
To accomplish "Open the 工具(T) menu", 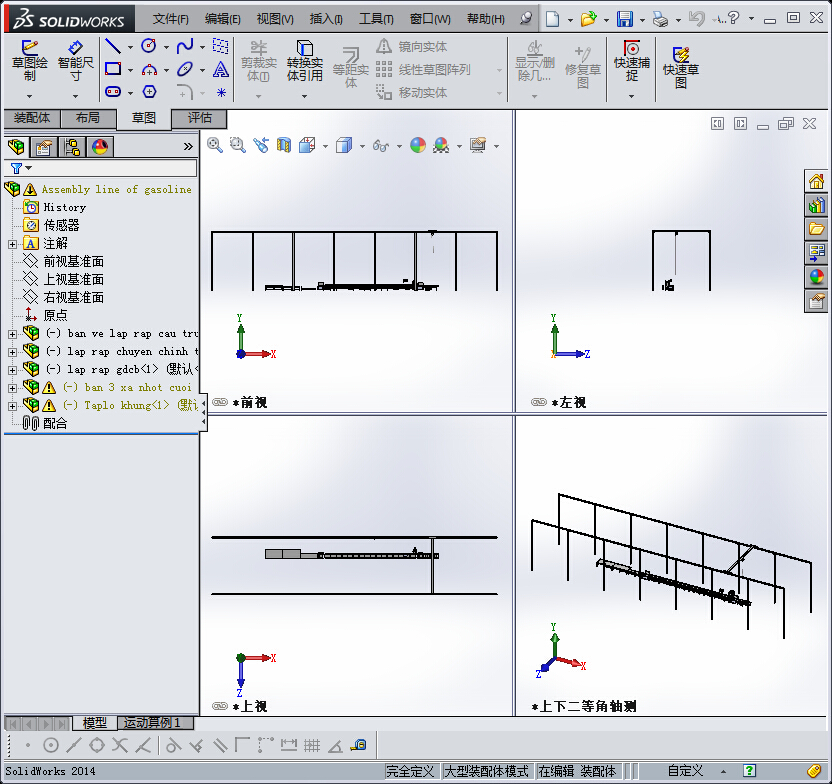I will [x=376, y=19].
